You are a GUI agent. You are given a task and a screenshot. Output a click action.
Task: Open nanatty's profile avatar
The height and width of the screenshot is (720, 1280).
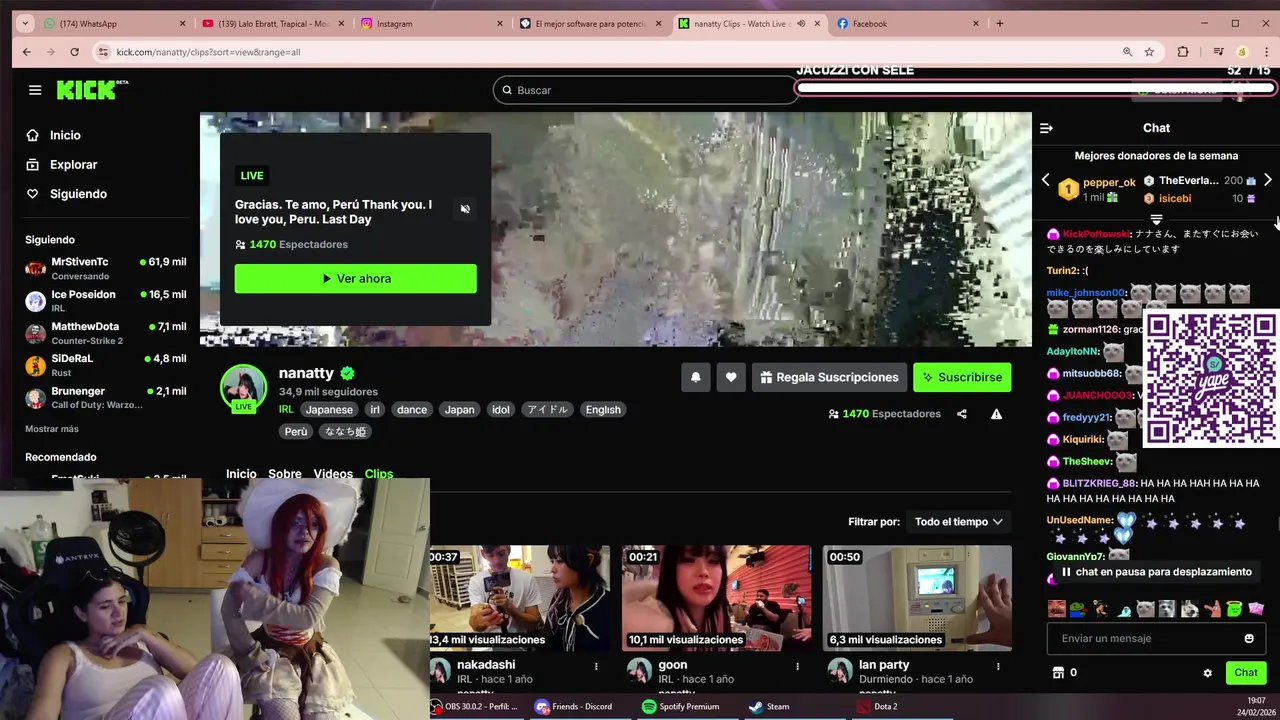tap(243, 388)
